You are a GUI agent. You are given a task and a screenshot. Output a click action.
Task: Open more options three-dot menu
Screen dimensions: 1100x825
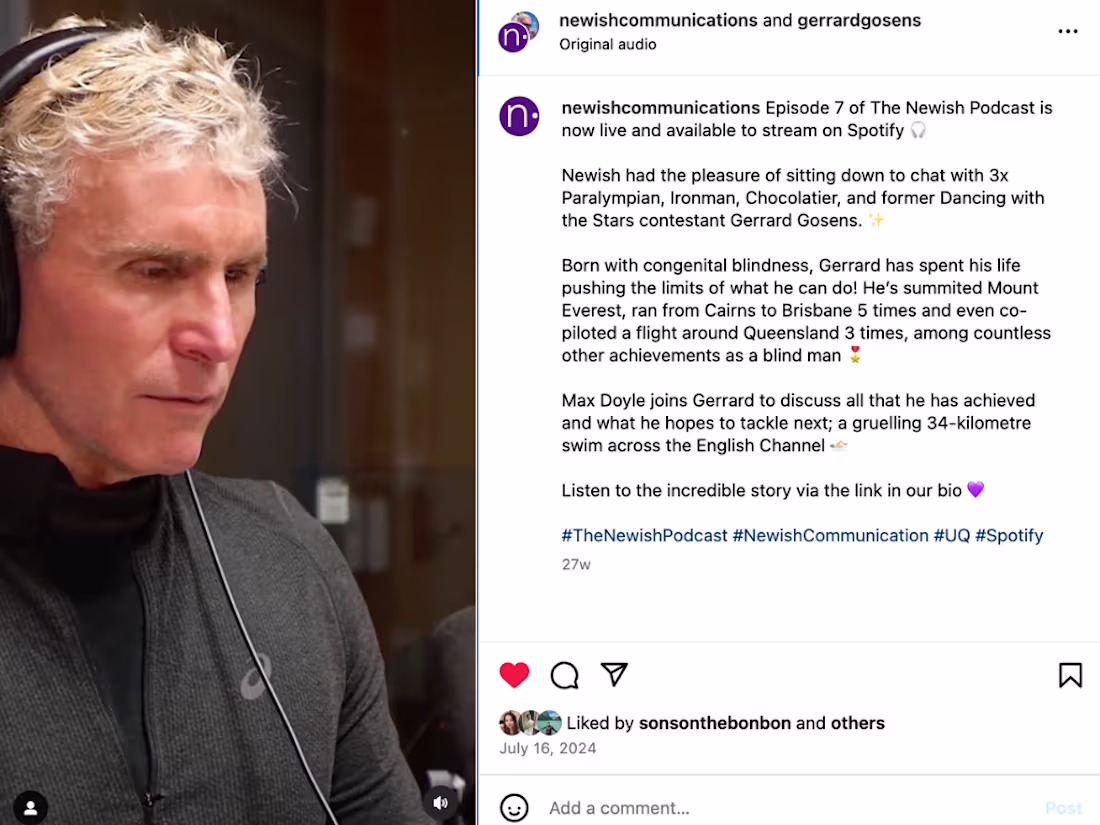[1068, 32]
